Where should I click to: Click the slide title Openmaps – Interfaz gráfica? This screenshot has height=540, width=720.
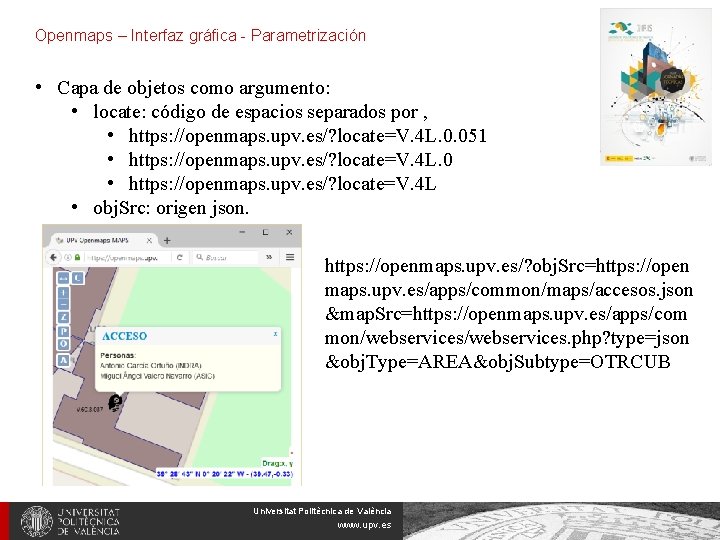coord(200,35)
